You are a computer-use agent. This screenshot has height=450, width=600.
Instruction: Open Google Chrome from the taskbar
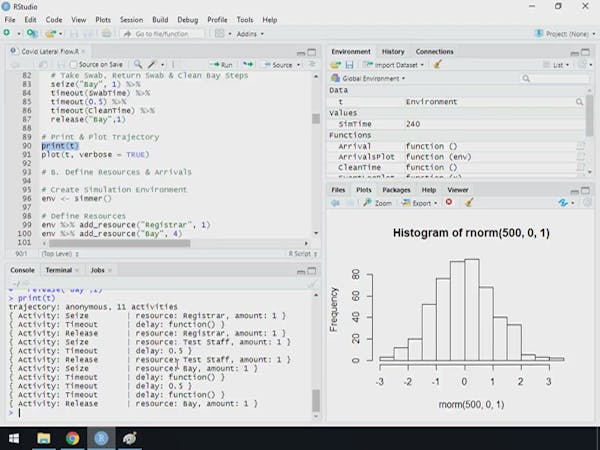tap(72, 438)
